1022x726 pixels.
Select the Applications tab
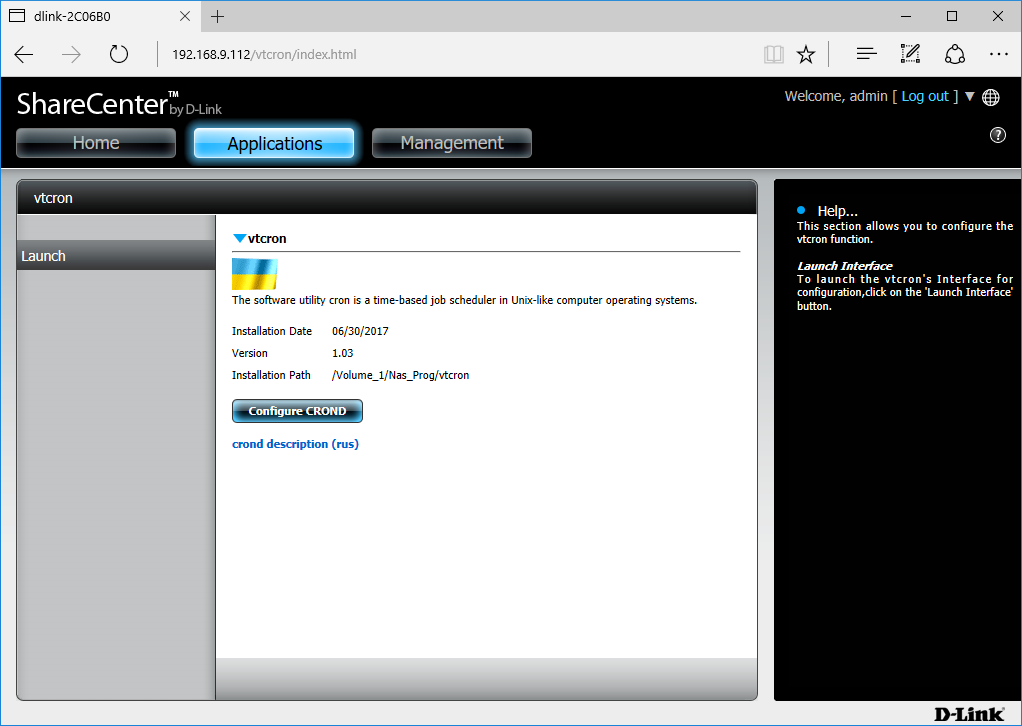[x=274, y=143]
